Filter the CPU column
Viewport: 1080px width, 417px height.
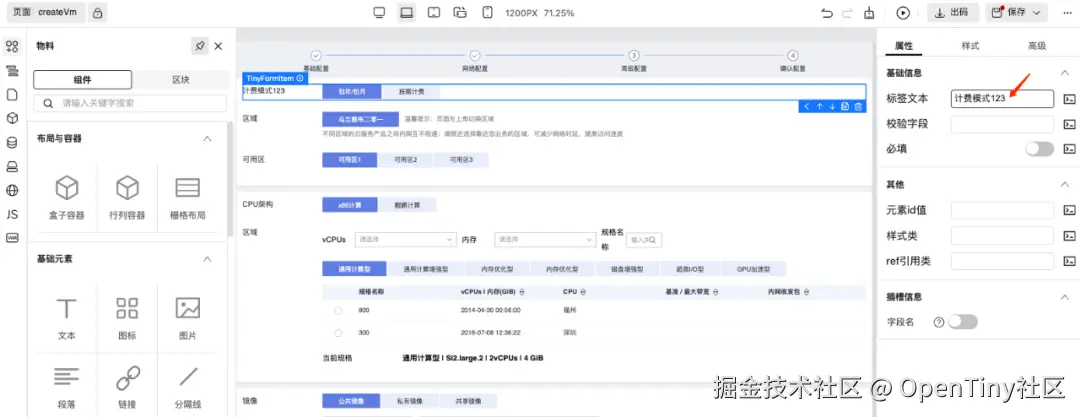coord(583,292)
